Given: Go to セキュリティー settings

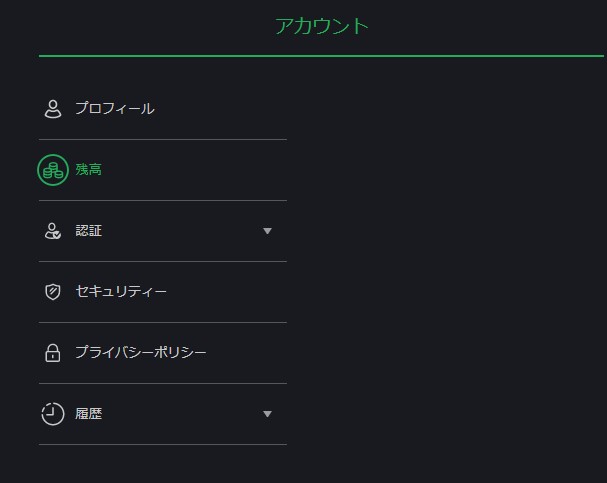Looking at the screenshot, I should (x=121, y=292).
